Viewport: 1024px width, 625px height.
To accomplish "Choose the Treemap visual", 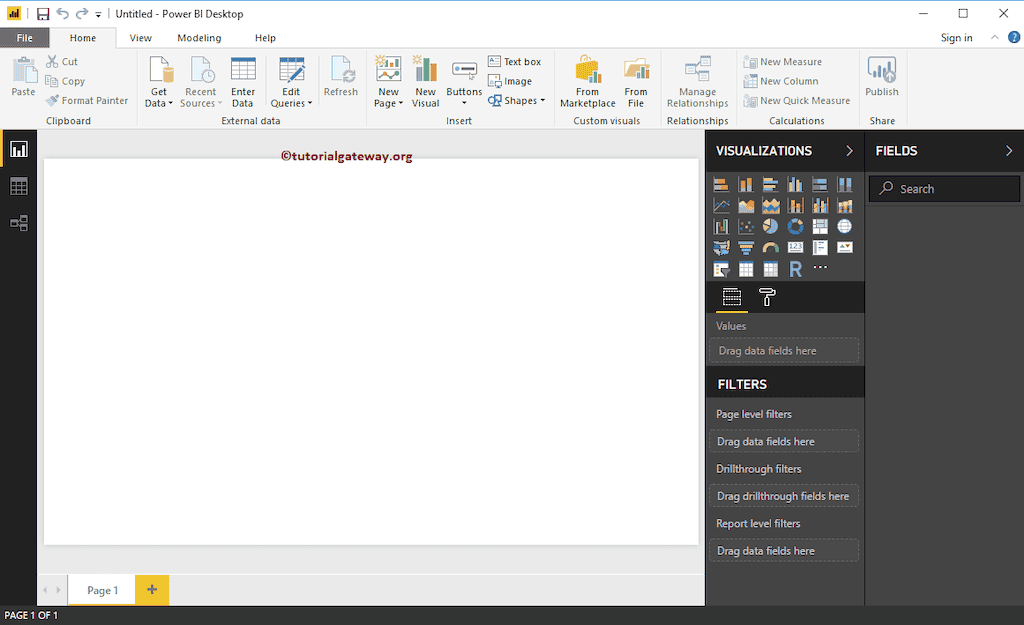I will pyautogui.click(x=820, y=226).
